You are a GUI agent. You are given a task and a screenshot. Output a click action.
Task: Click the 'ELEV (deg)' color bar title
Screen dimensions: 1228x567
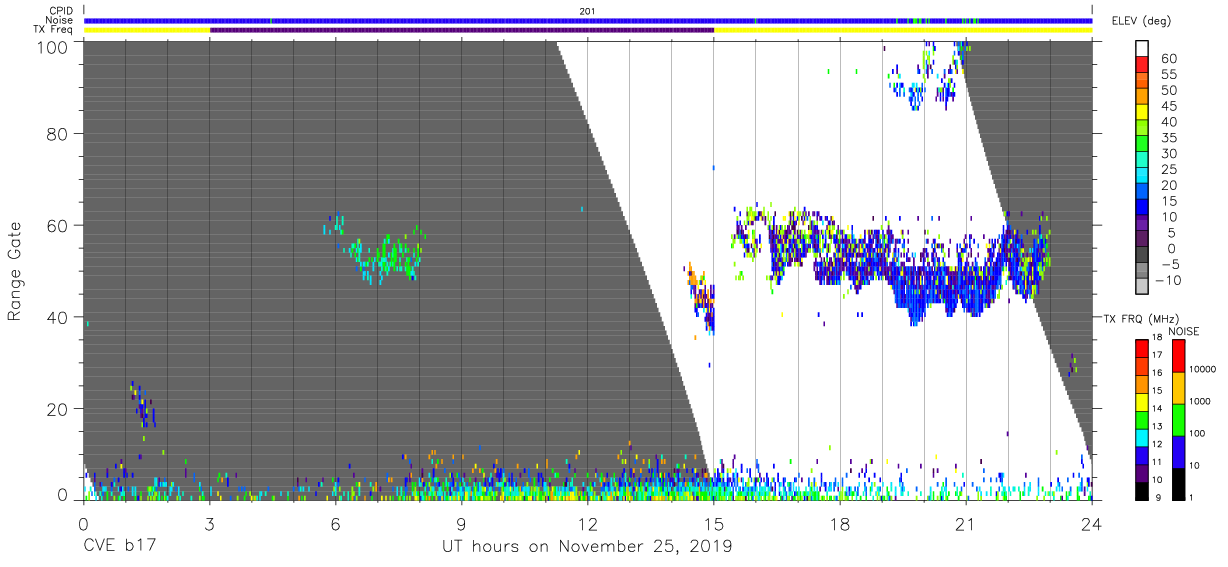click(x=1141, y=23)
